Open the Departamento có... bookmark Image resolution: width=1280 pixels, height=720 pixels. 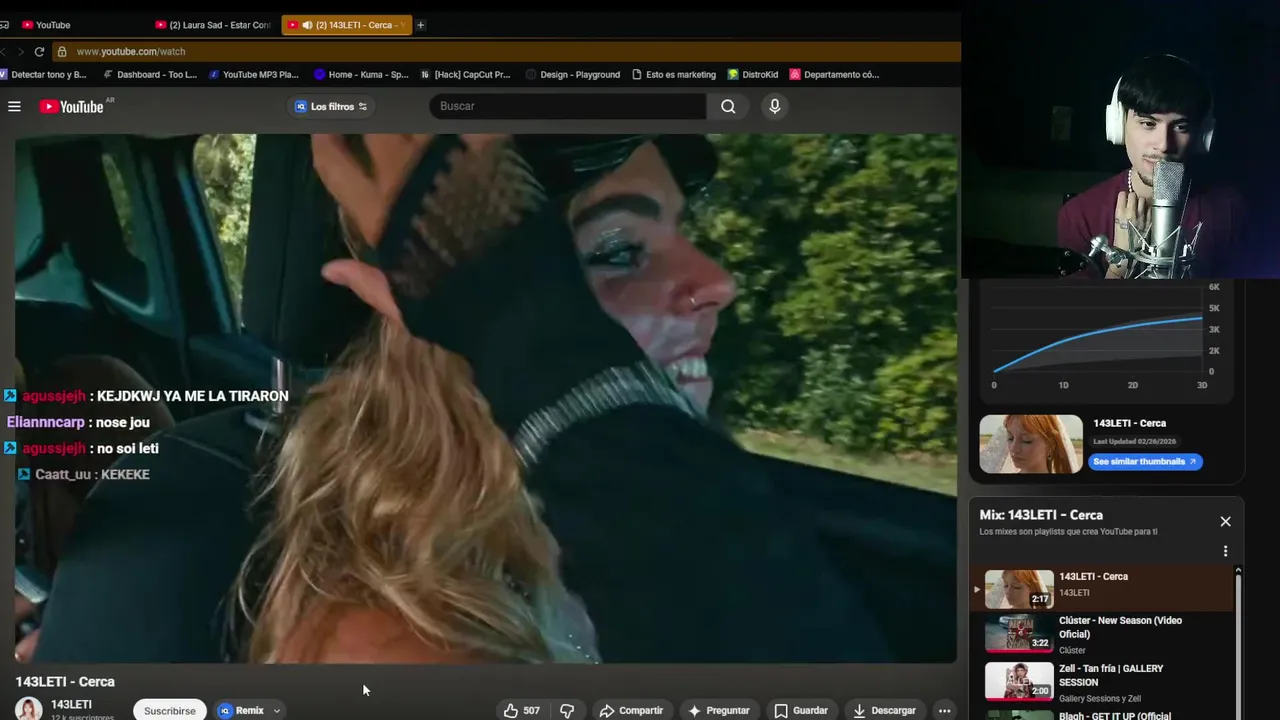pos(834,74)
